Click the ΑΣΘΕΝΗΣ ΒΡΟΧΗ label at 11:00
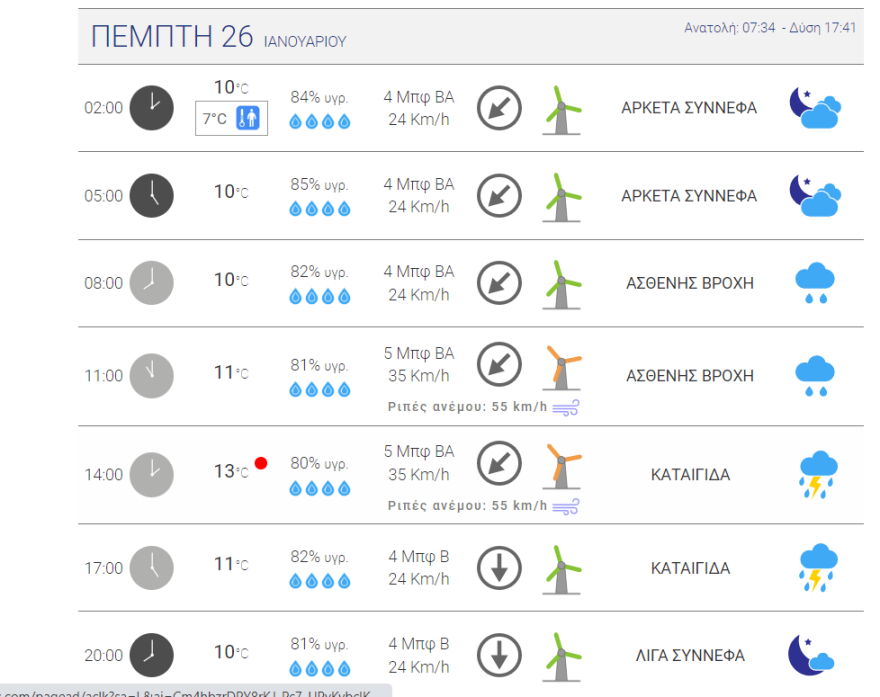 pos(690,376)
